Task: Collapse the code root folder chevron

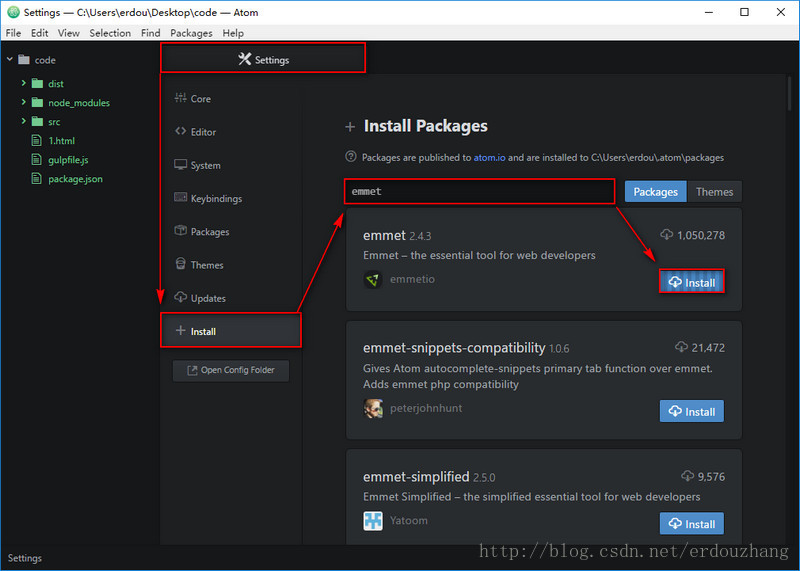Action: (x=10, y=59)
